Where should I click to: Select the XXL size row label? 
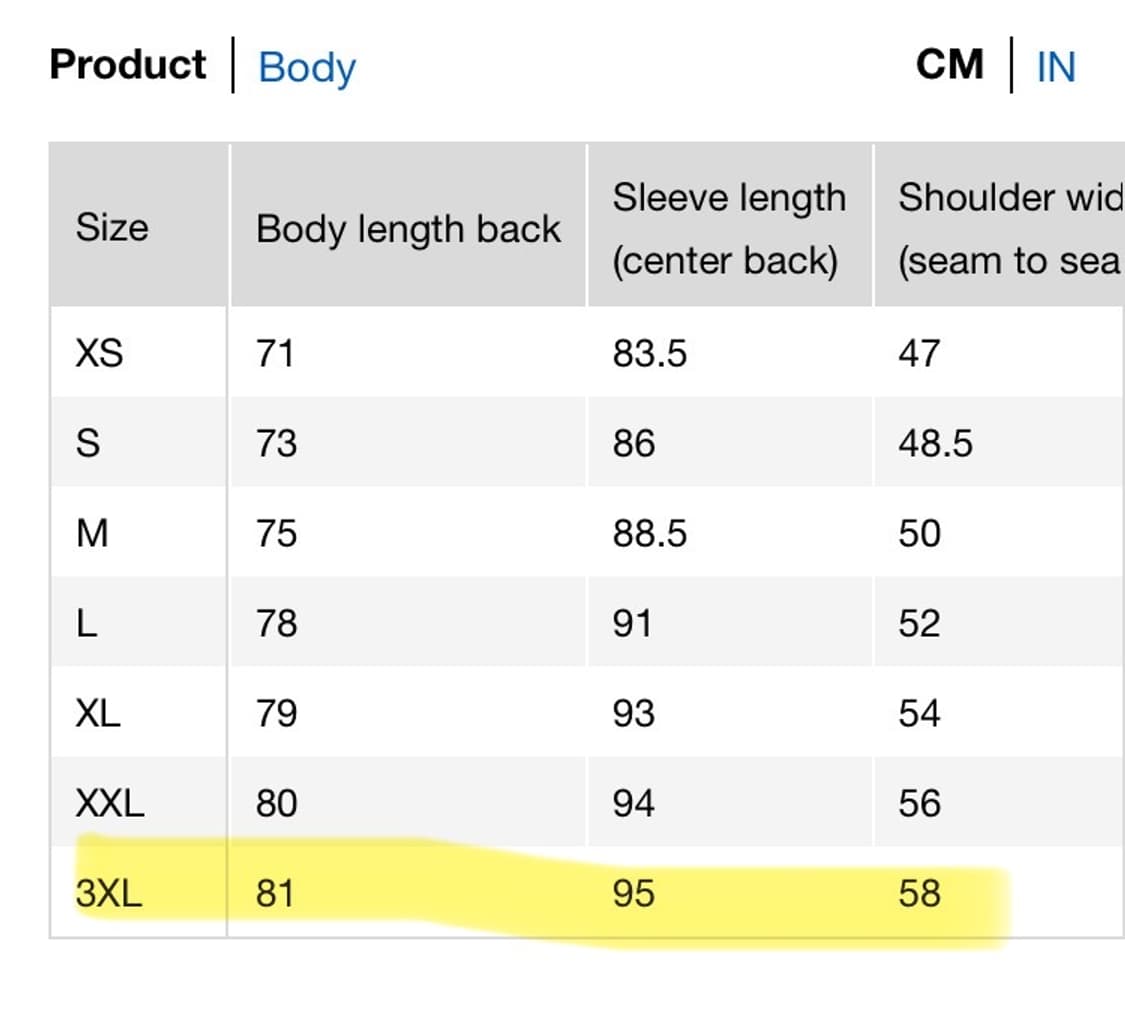(110, 803)
